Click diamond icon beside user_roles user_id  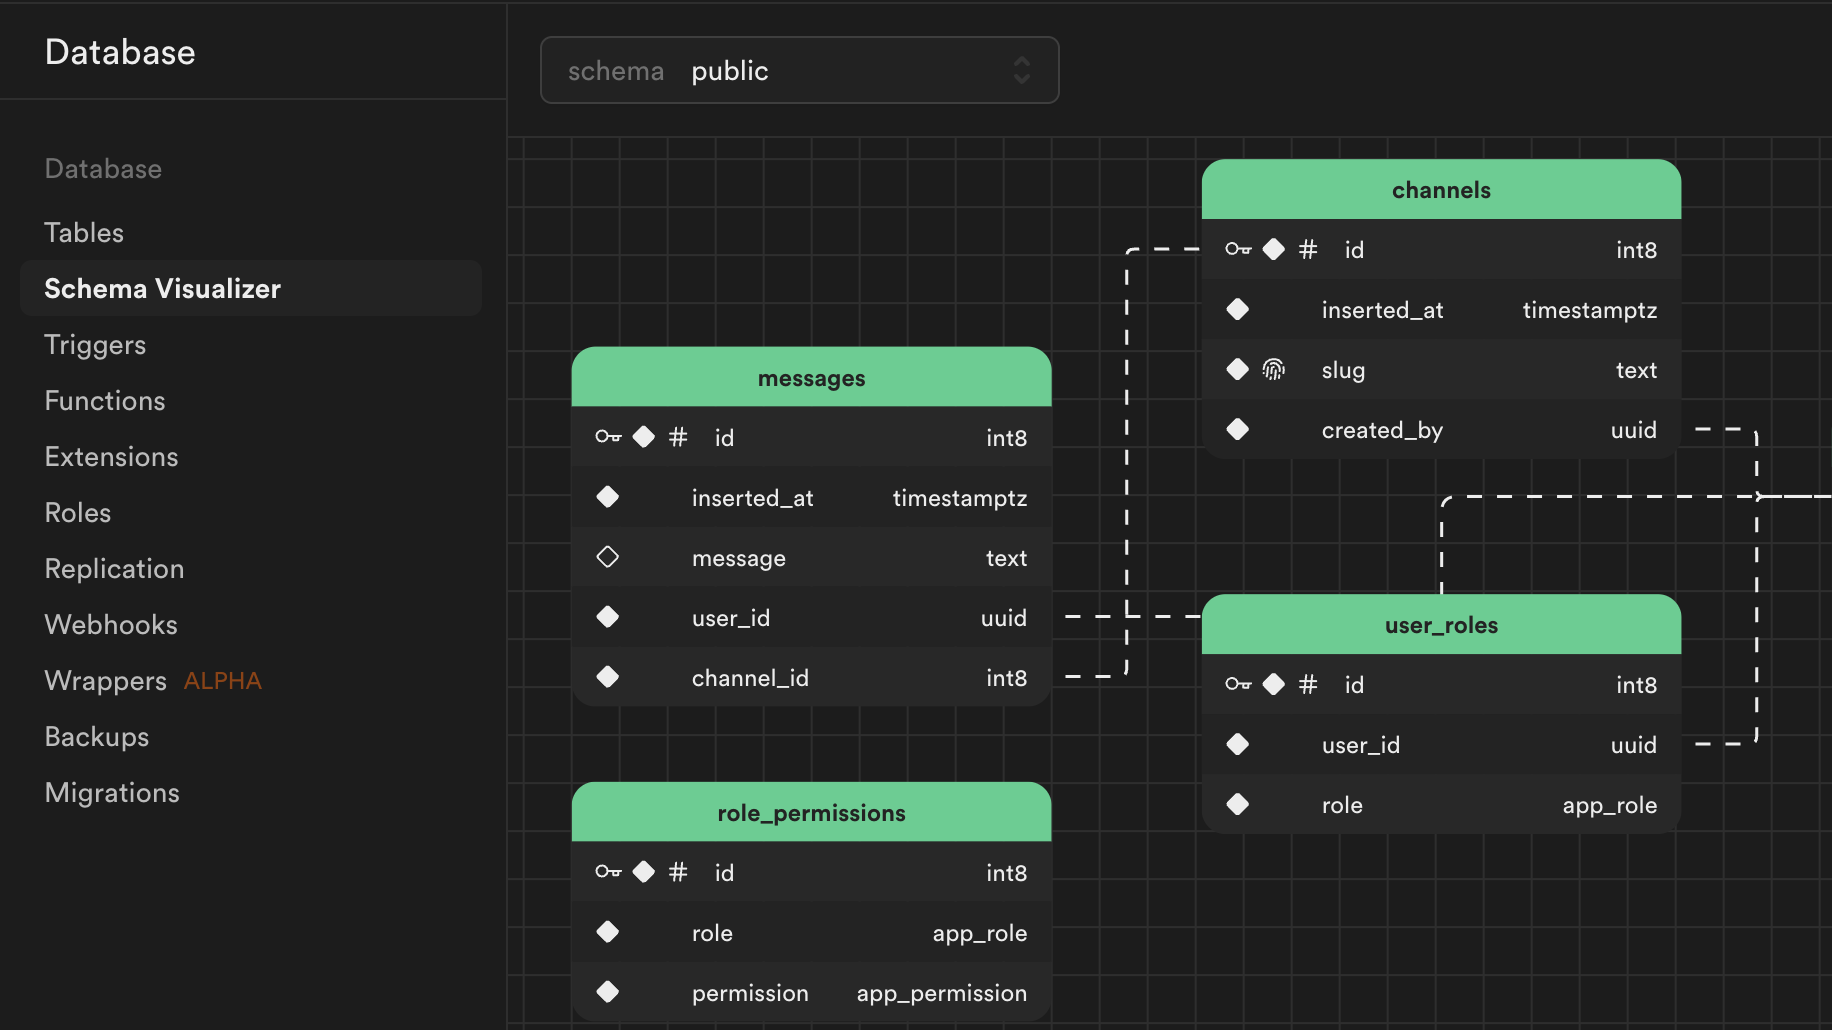1238,744
